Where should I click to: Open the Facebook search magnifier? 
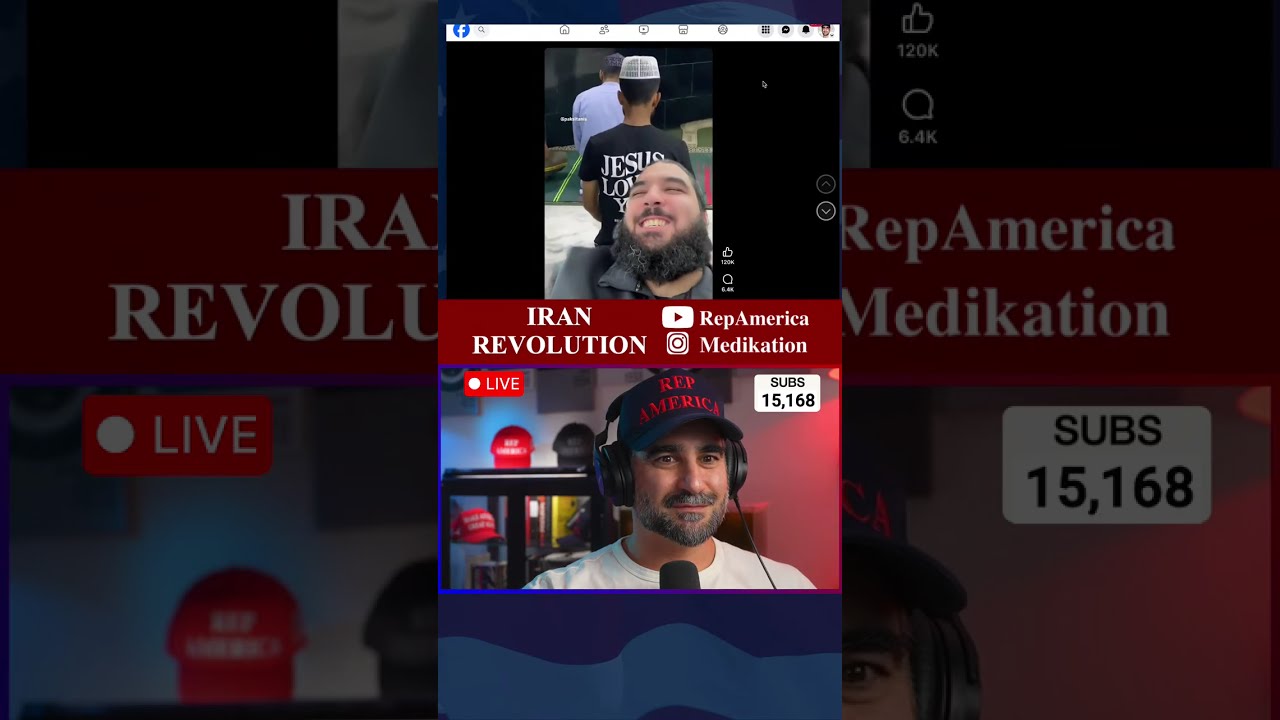coord(481,30)
